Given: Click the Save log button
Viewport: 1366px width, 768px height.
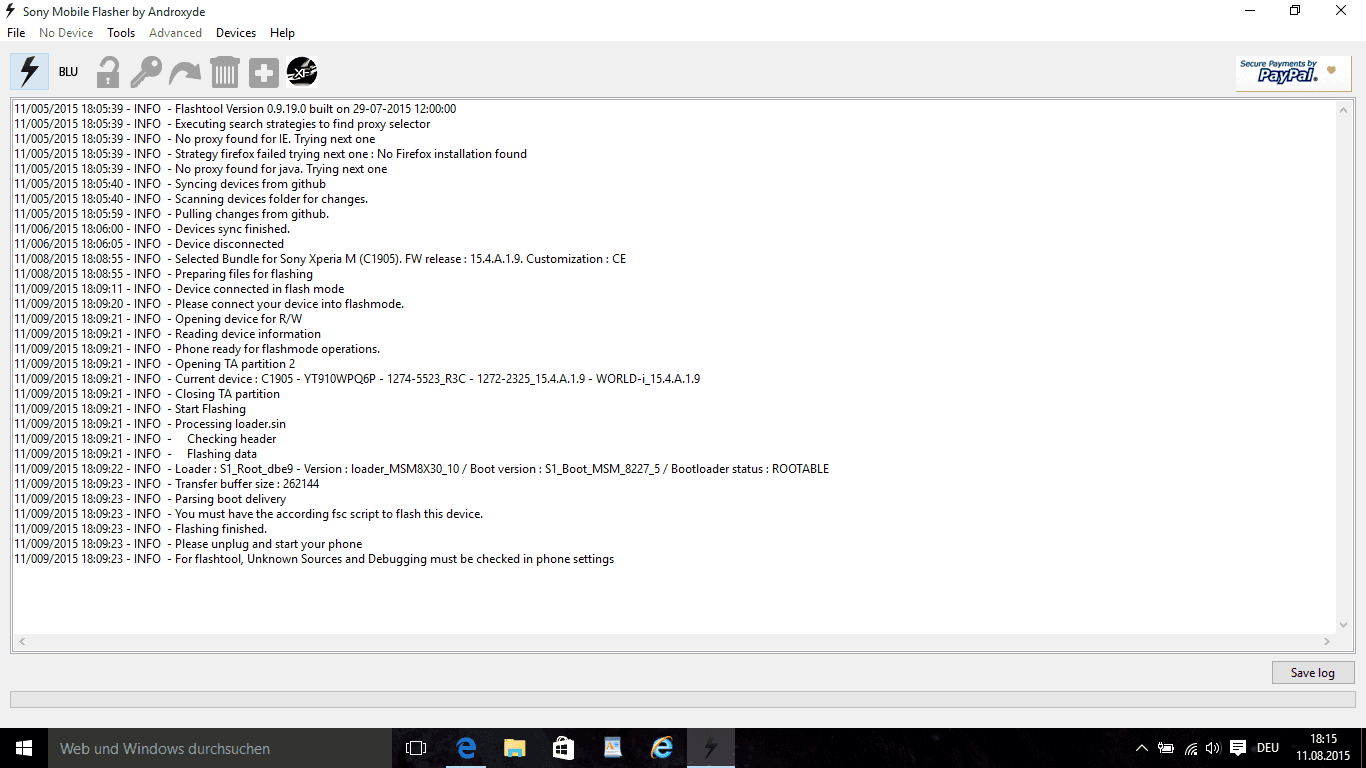Looking at the screenshot, I should coord(1313,673).
